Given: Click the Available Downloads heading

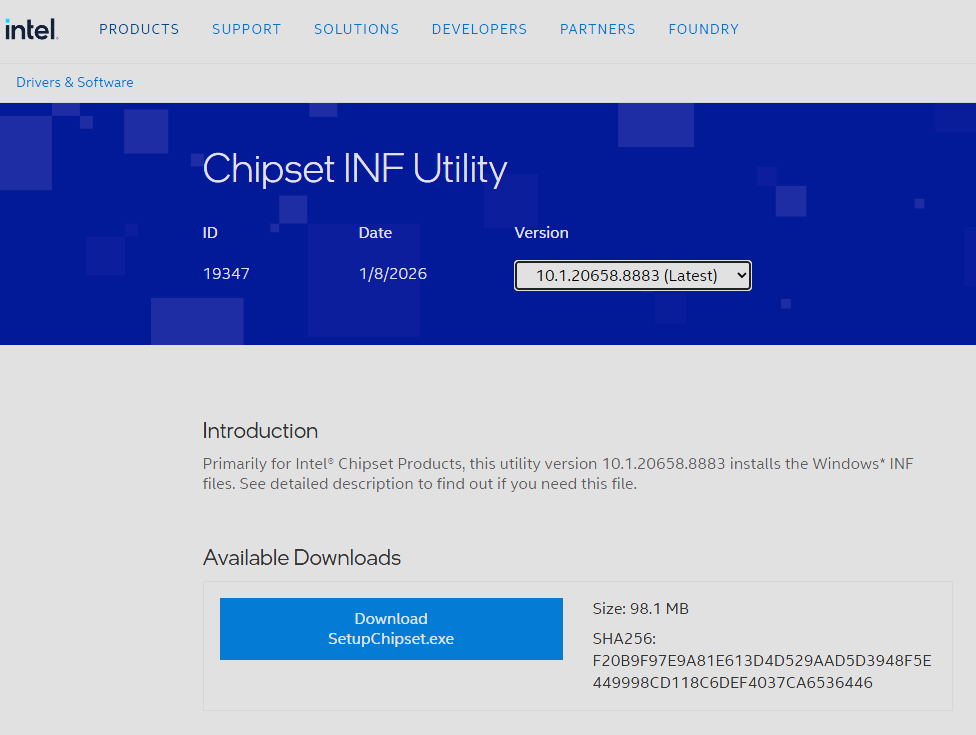Looking at the screenshot, I should pos(302,558).
